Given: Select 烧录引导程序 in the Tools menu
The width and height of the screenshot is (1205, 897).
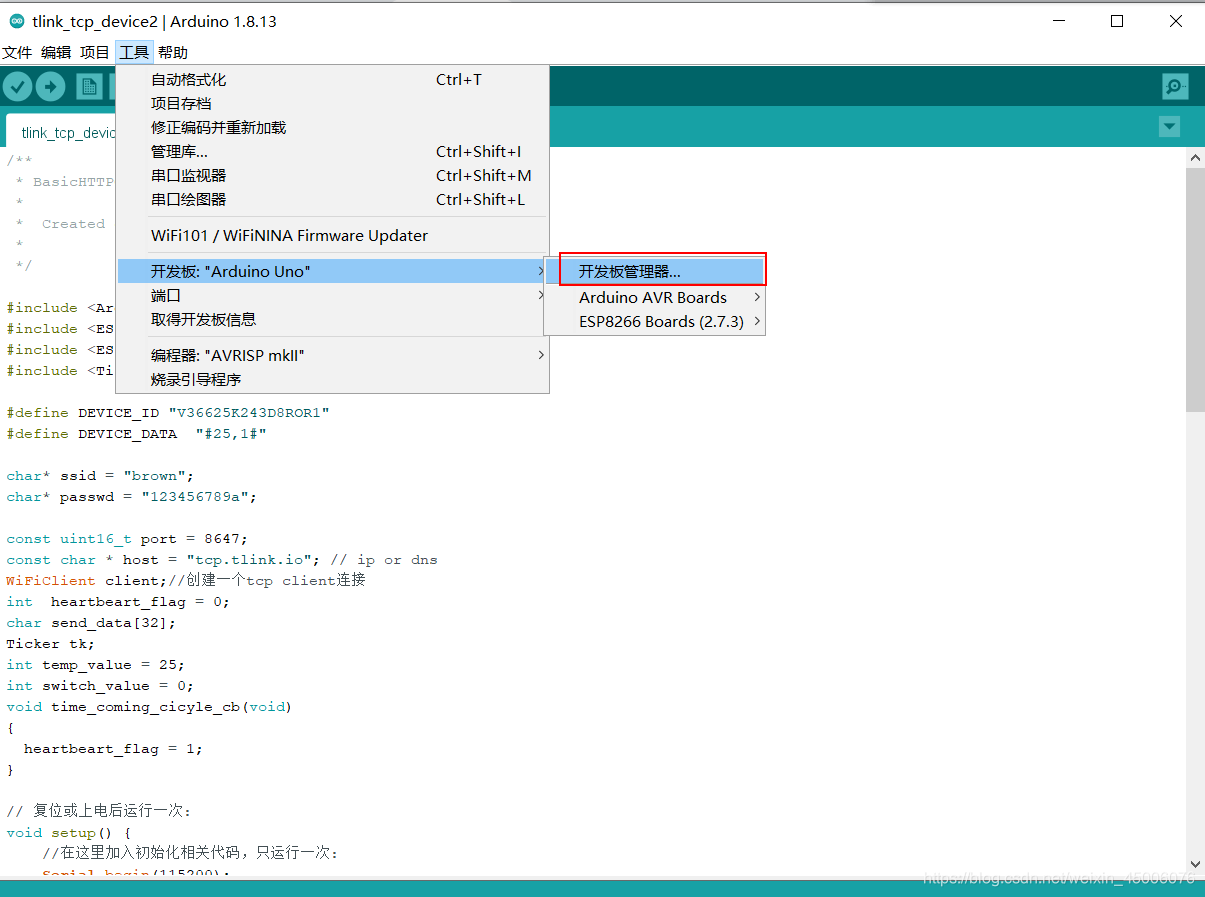Looking at the screenshot, I should [197, 380].
